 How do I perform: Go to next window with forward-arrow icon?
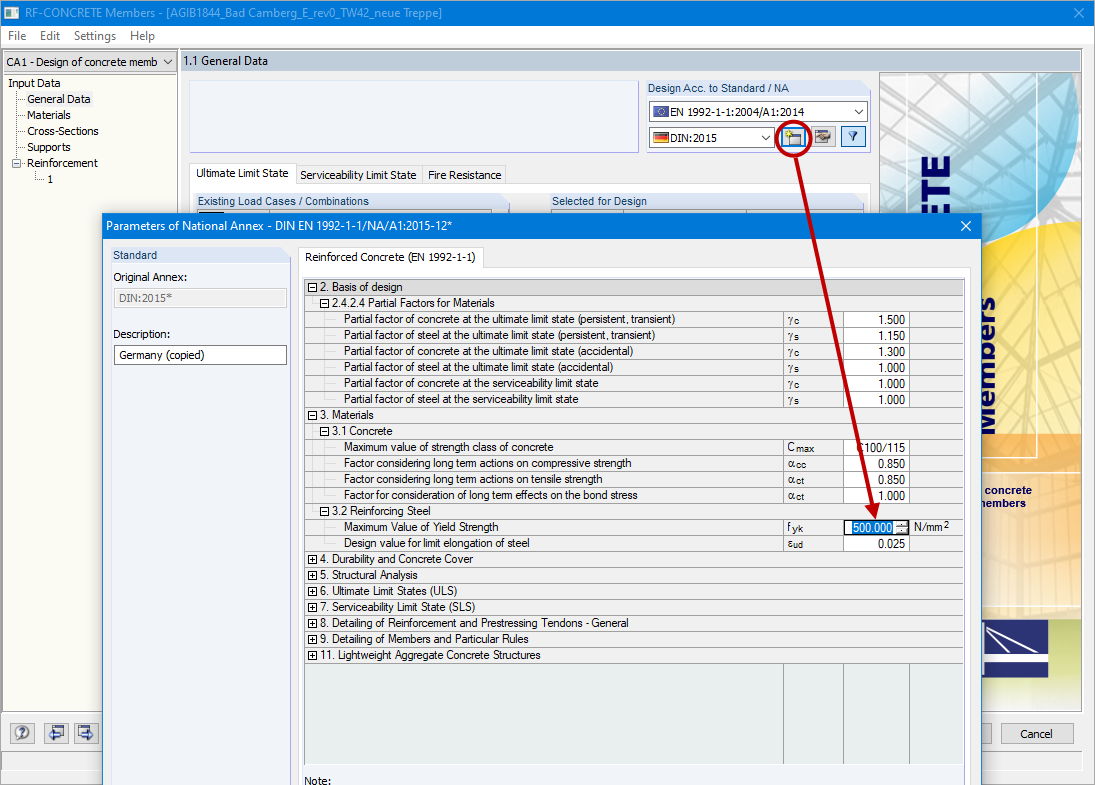[85, 733]
